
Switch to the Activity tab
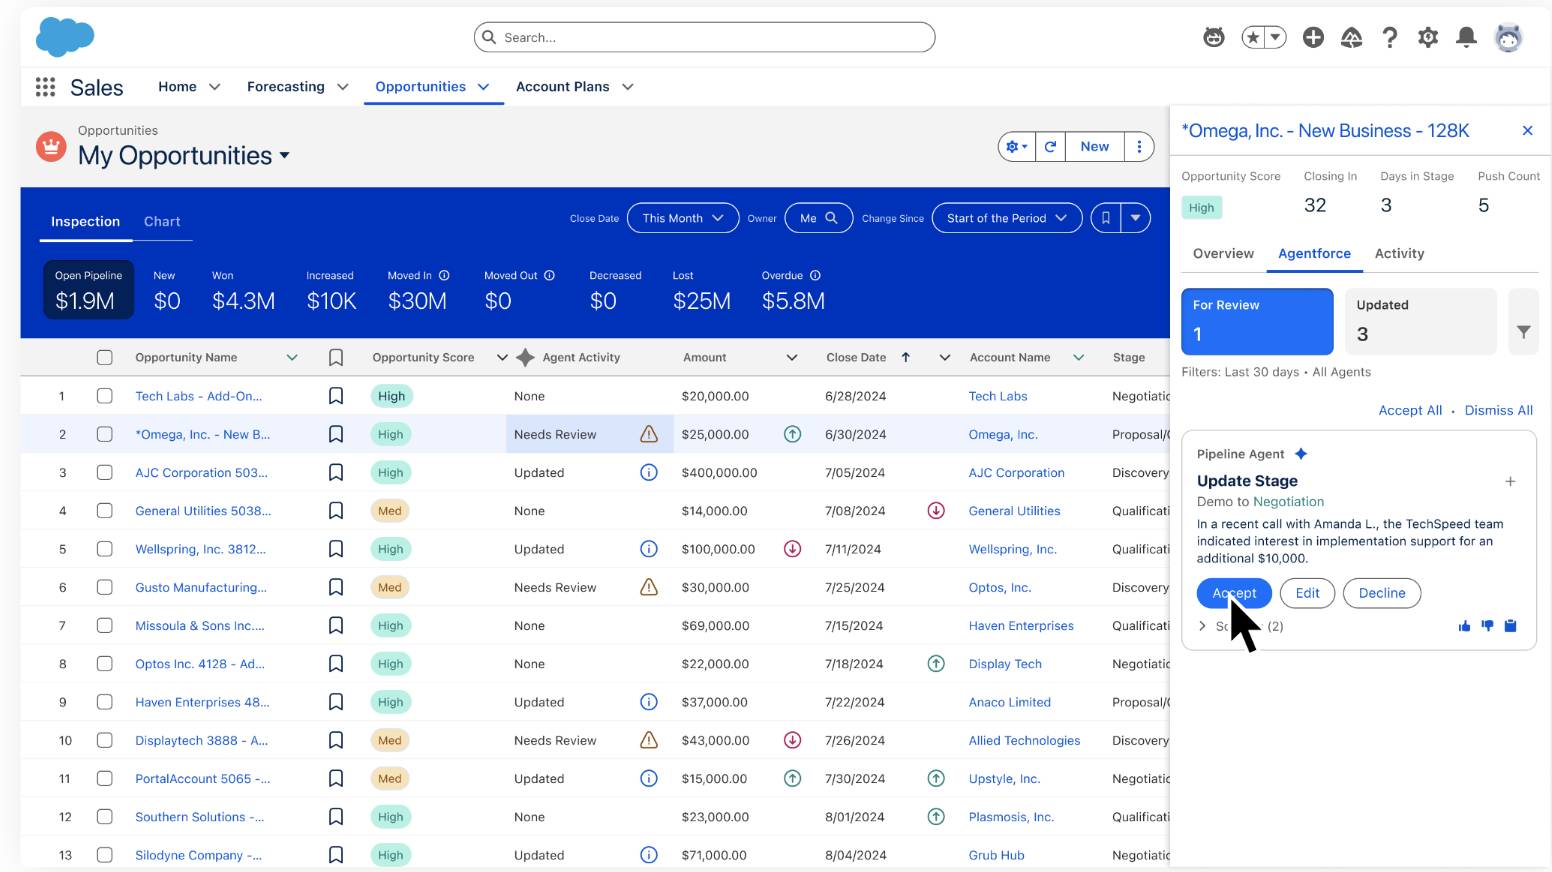1399,253
